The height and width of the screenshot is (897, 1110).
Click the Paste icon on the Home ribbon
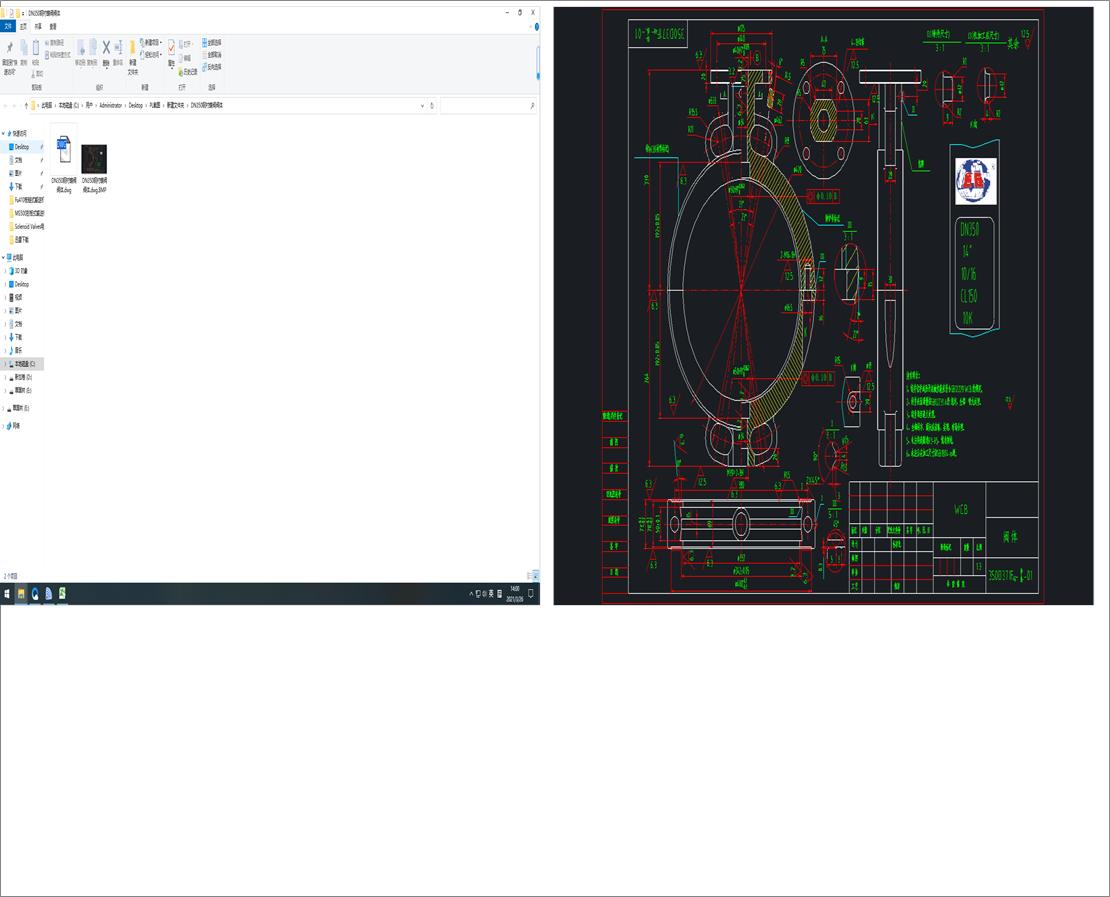coord(36,48)
